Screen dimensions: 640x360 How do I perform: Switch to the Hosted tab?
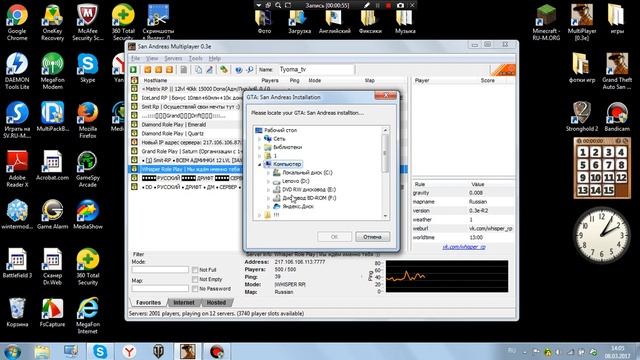[216, 302]
